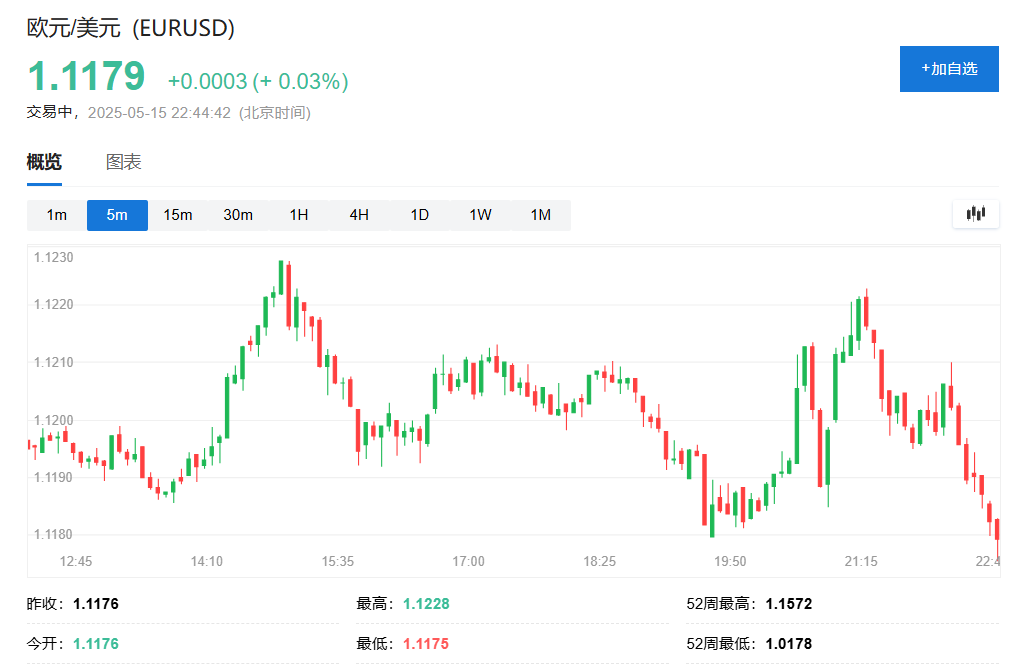The image size is (1010, 669).
Task: Switch to the 概览 tab
Action: [x=44, y=162]
